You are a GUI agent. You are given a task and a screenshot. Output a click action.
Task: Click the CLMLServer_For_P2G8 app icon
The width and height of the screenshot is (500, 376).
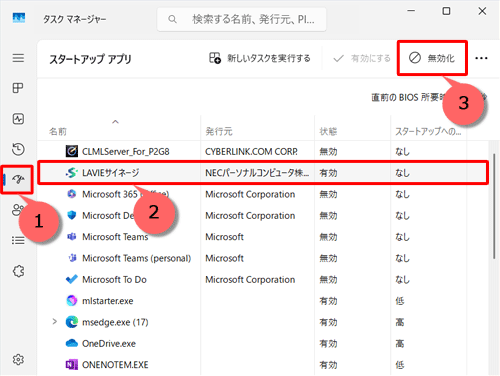72,151
